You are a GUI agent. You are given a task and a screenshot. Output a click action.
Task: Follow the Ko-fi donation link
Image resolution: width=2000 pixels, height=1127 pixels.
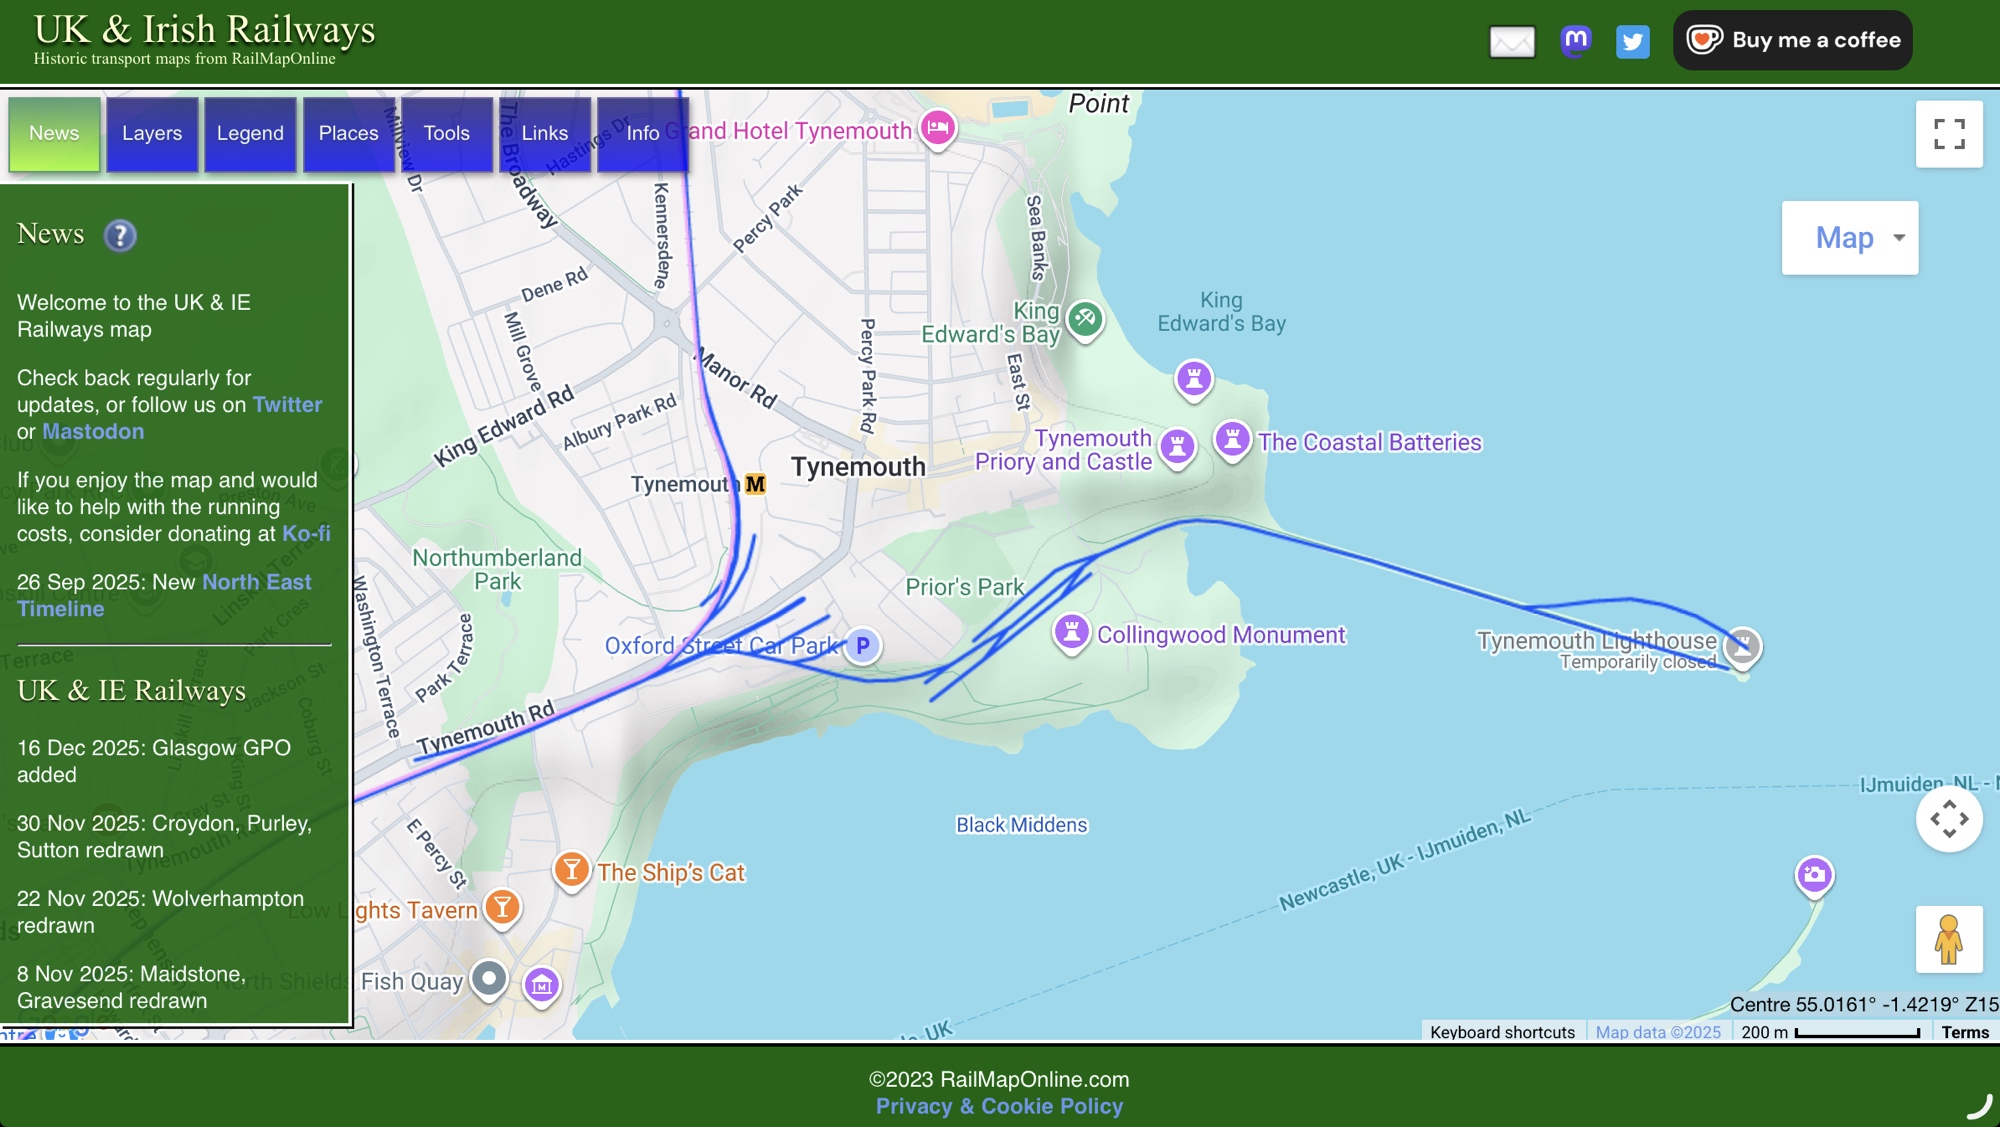(x=306, y=534)
